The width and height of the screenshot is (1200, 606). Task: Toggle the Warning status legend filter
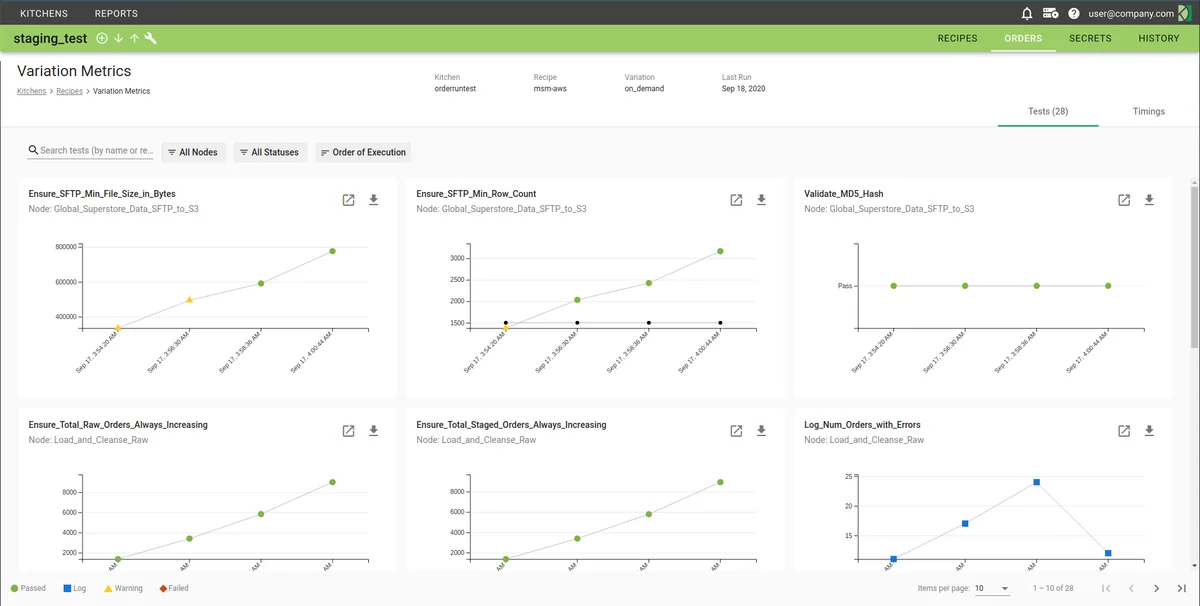pos(122,588)
